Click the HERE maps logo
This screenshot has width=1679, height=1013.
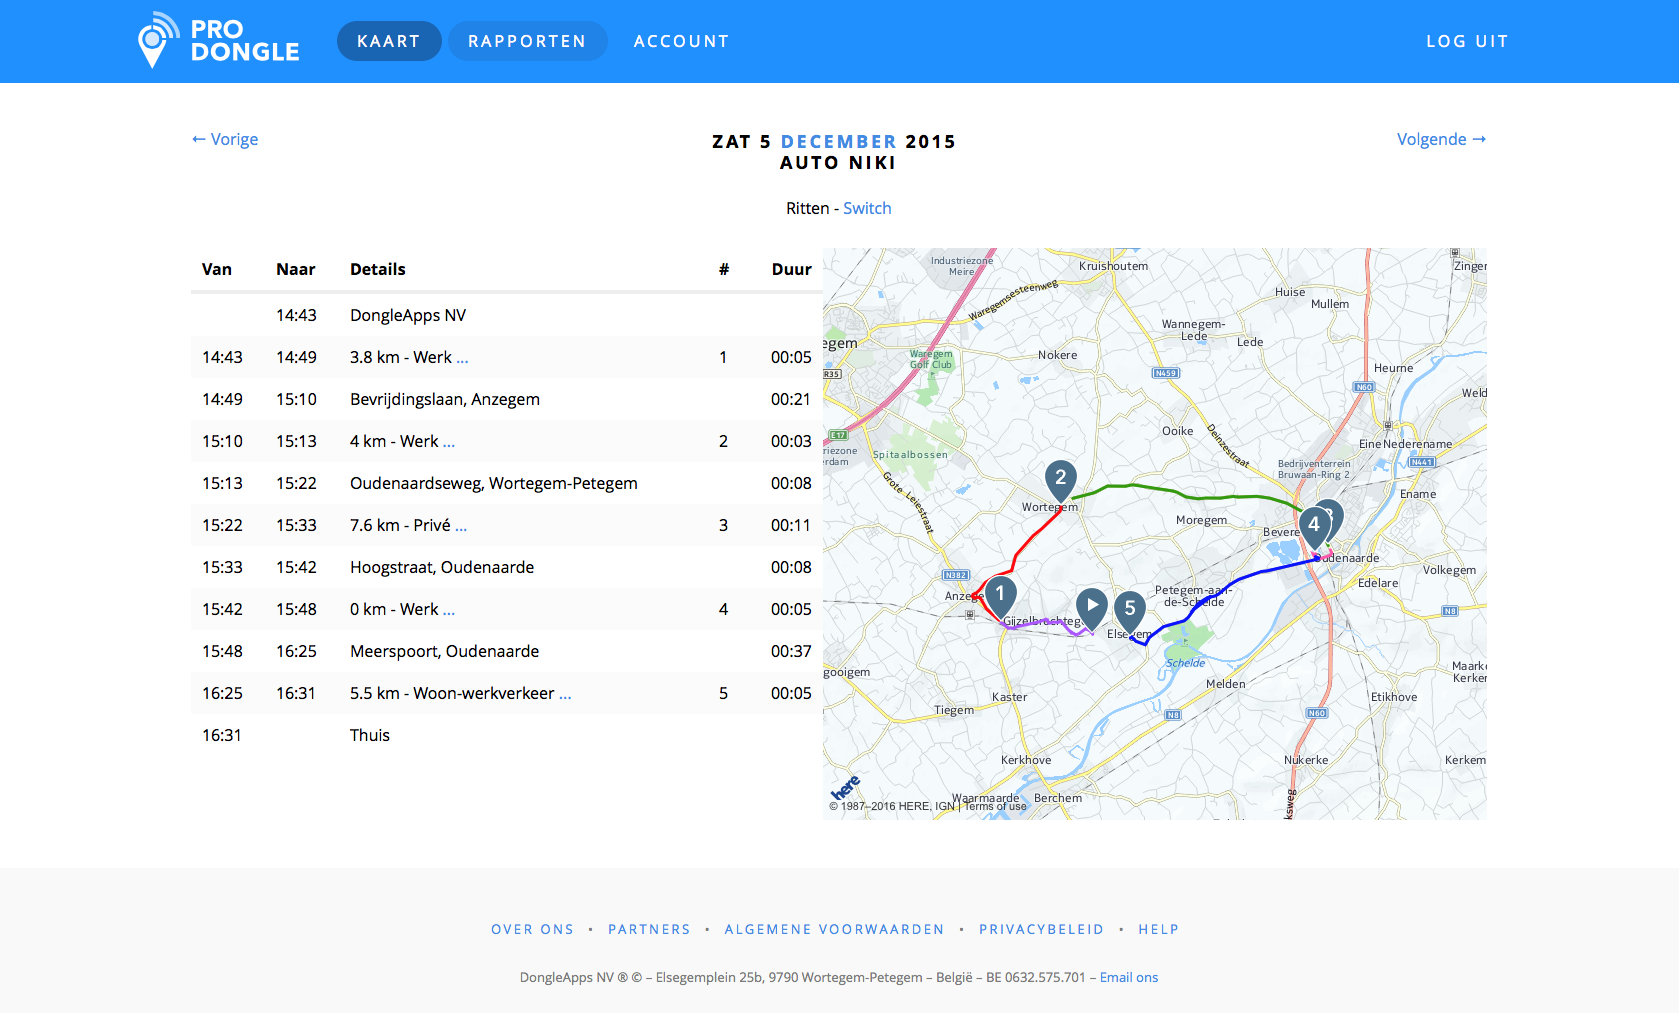click(845, 787)
